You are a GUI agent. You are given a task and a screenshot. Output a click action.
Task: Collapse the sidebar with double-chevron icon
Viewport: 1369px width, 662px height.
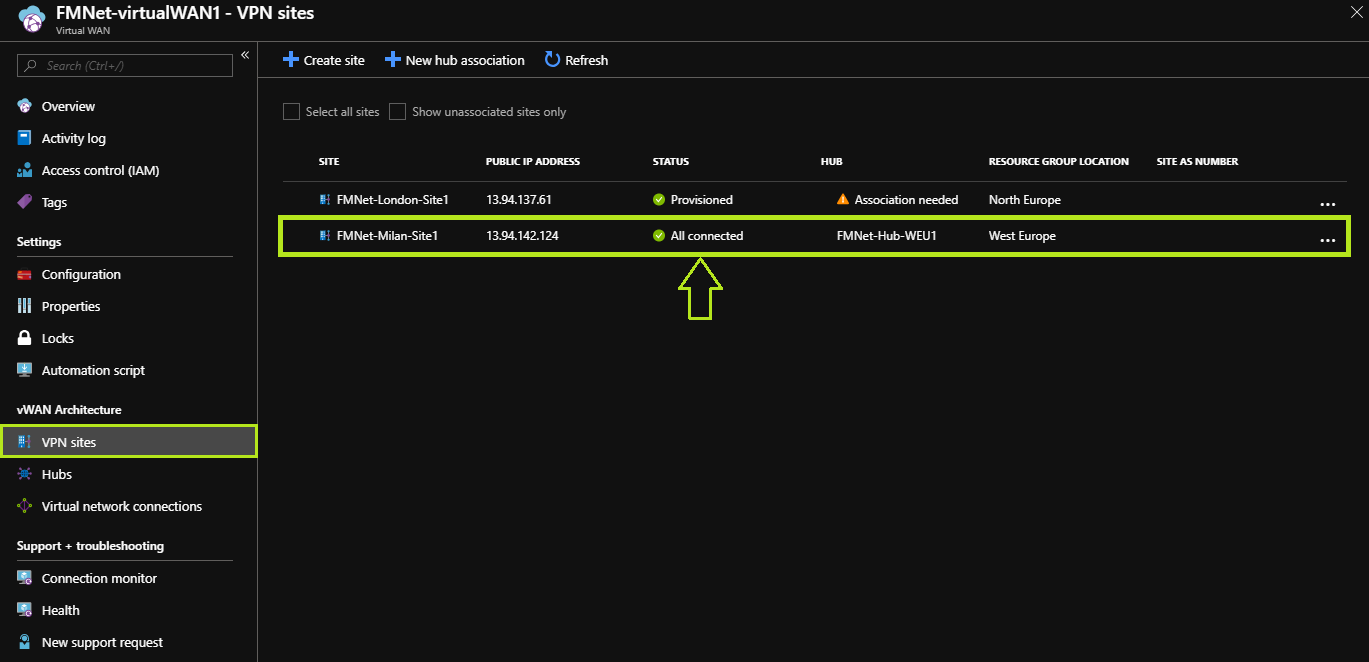point(245,55)
